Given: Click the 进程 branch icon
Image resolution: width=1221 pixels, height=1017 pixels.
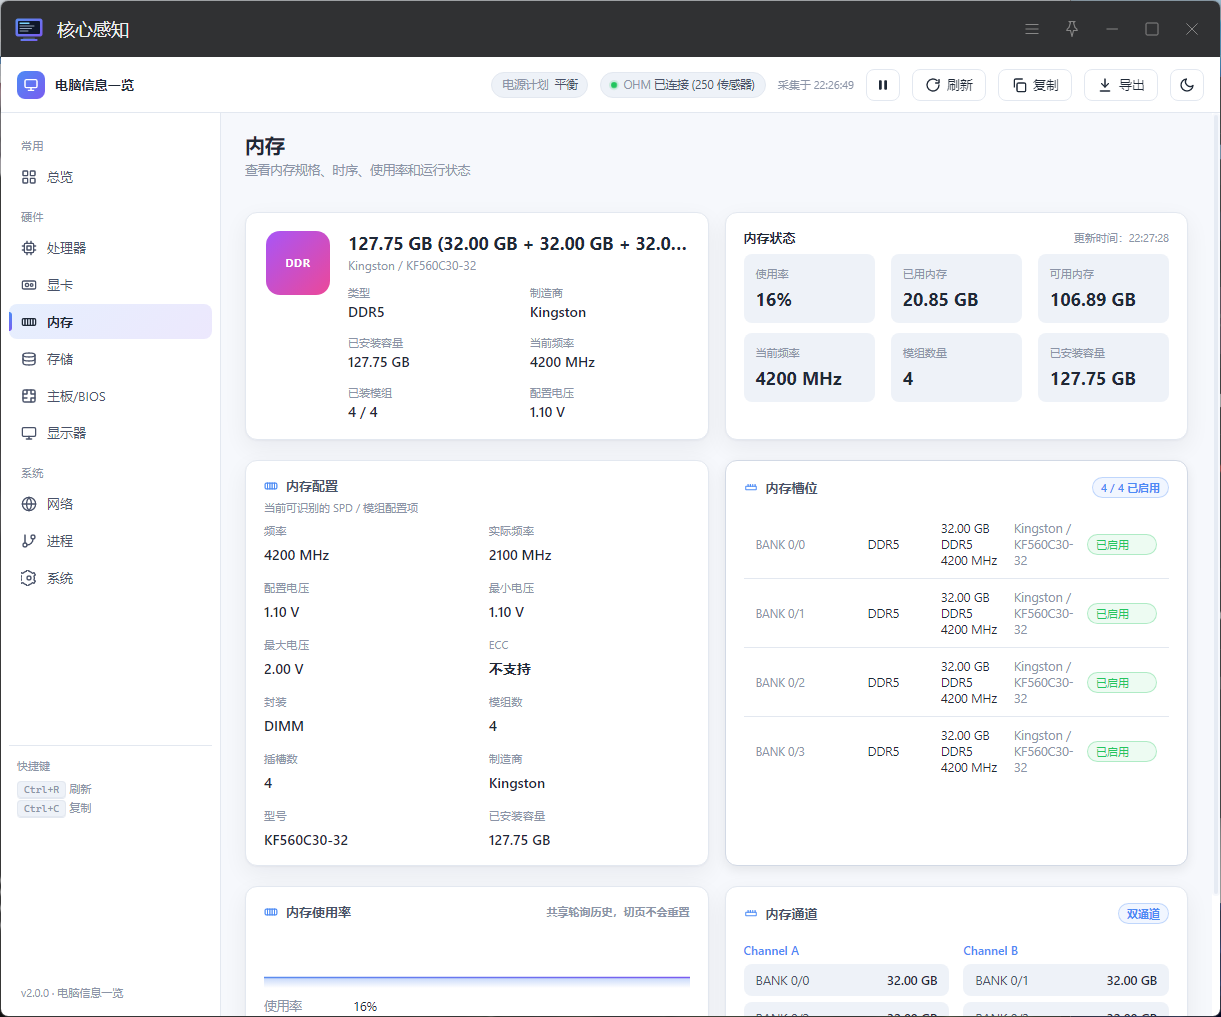Looking at the screenshot, I should coord(29,541).
